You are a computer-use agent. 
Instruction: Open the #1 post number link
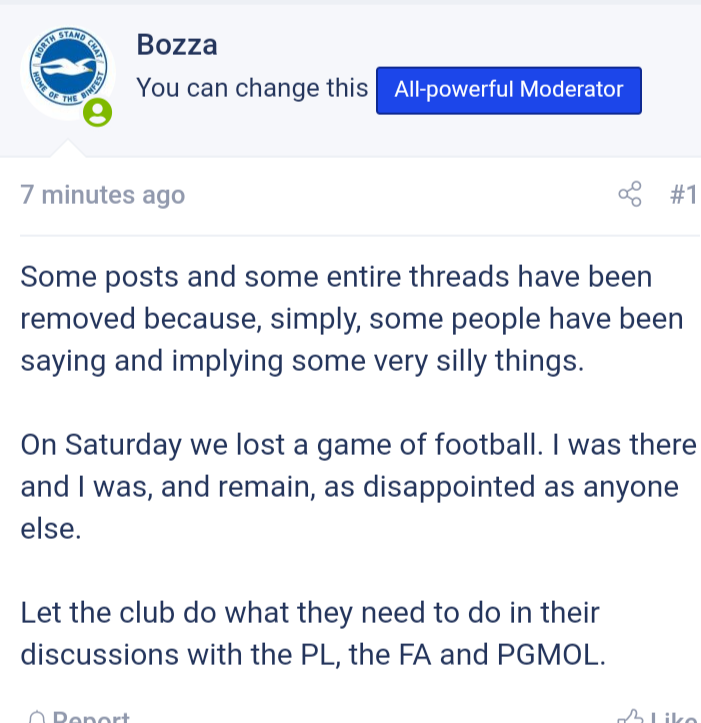683,195
